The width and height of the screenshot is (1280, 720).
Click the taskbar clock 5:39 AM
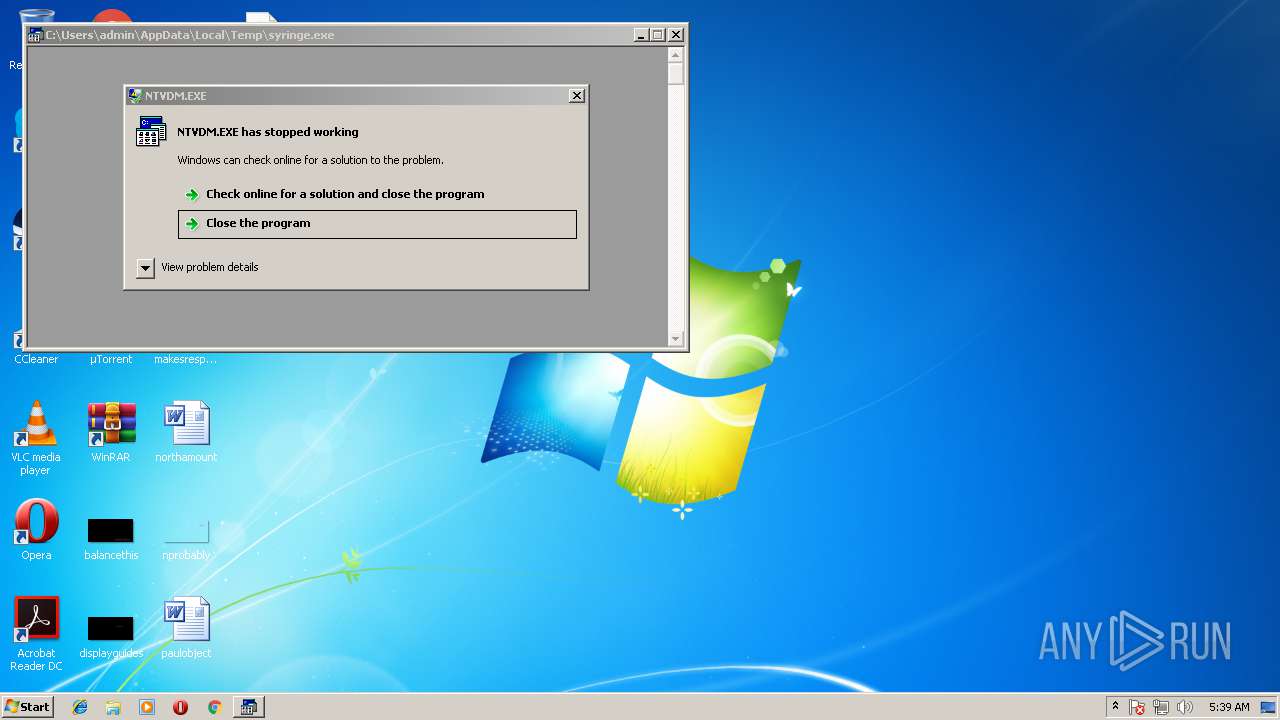(1229, 707)
